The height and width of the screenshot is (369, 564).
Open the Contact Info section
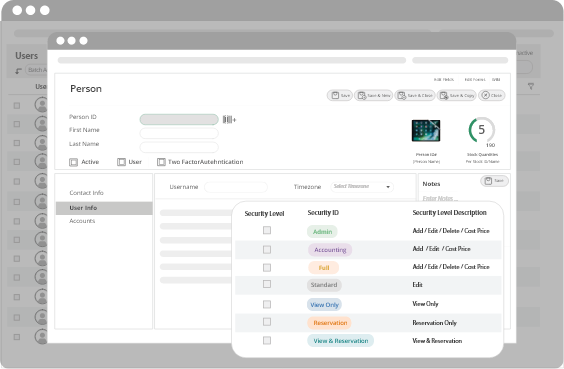pyautogui.click(x=86, y=193)
